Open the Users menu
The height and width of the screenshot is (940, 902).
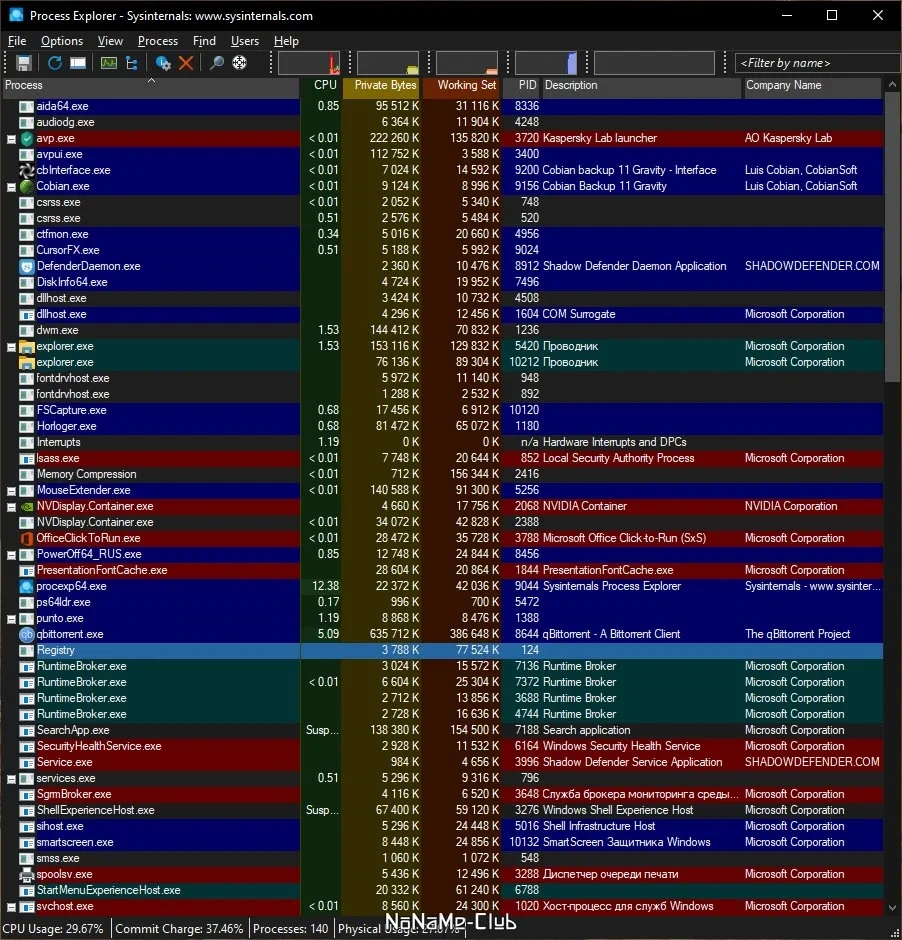[x=245, y=41]
